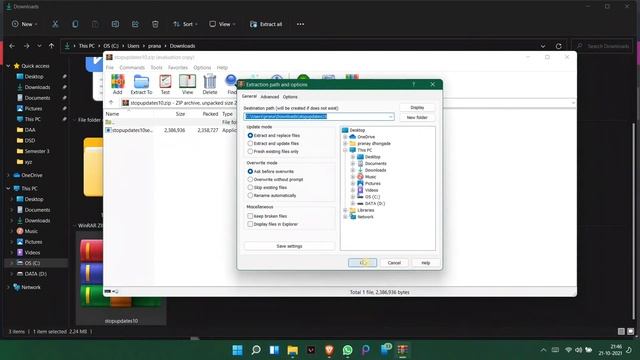Image resolution: width=640 pixels, height=360 pixels.
Task: Select Pictures in Quick access sidebar
Action: click(x=33, y=109)
